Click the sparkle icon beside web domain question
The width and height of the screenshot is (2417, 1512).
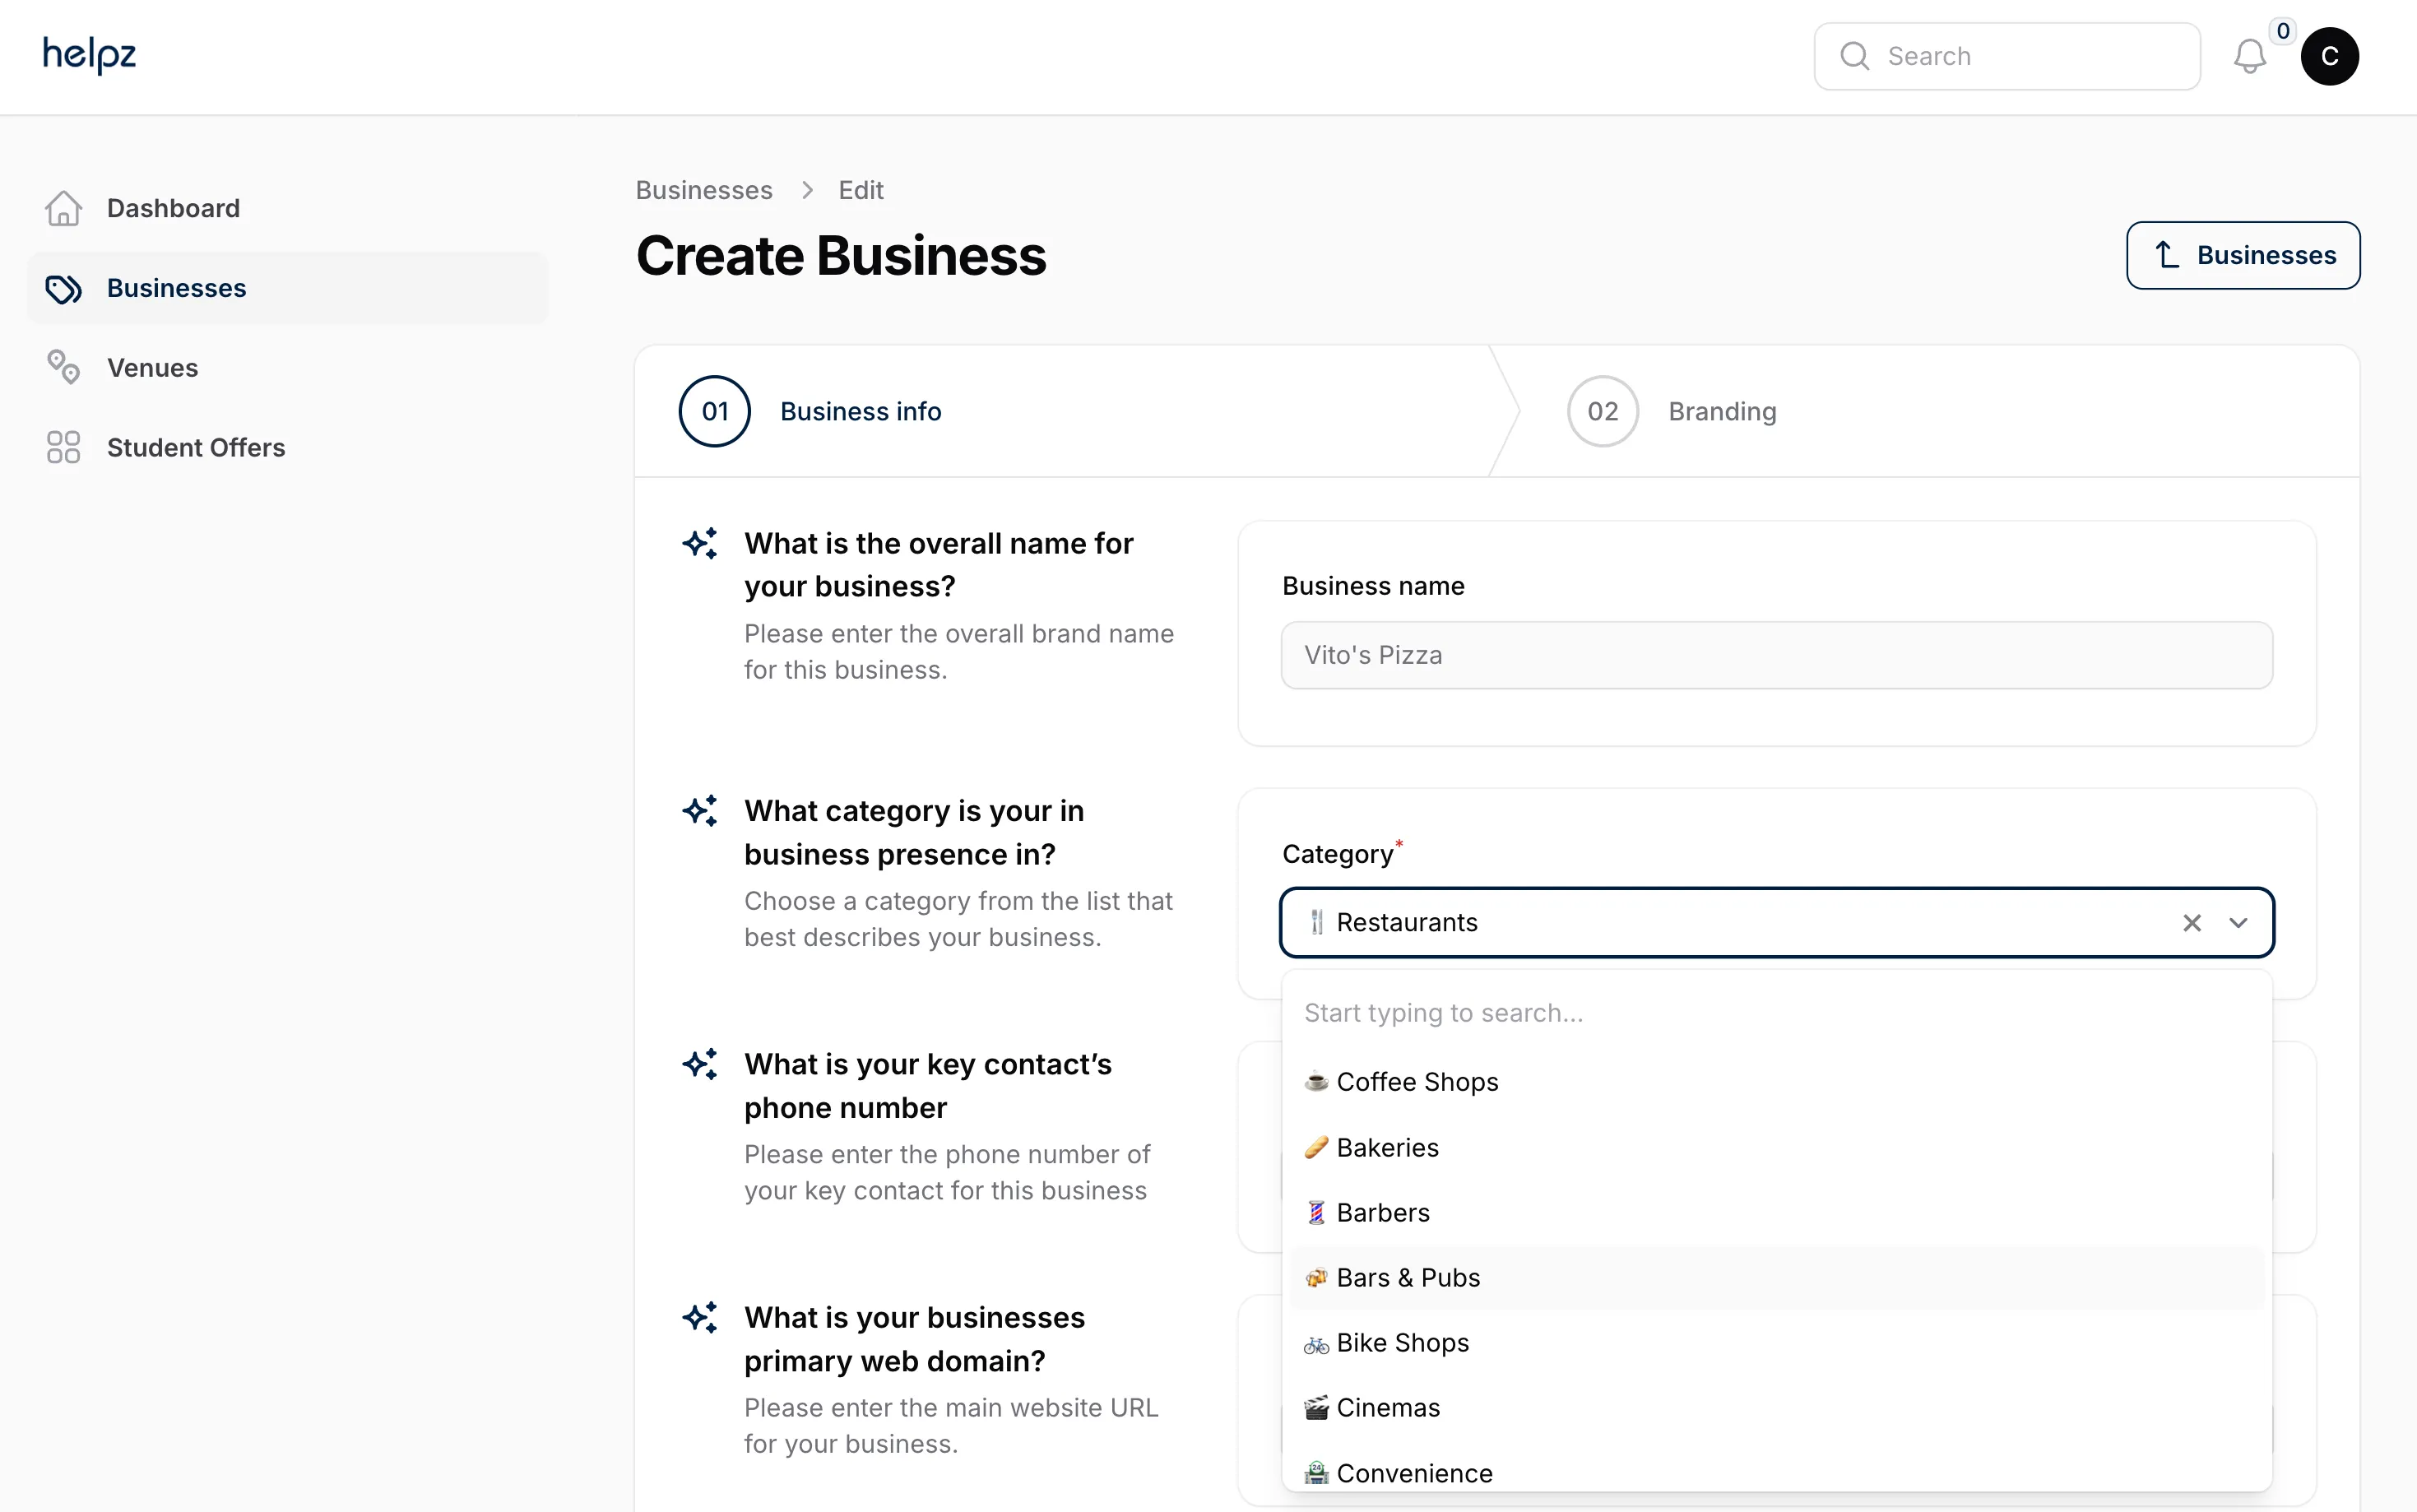(x=700, y=1317)
